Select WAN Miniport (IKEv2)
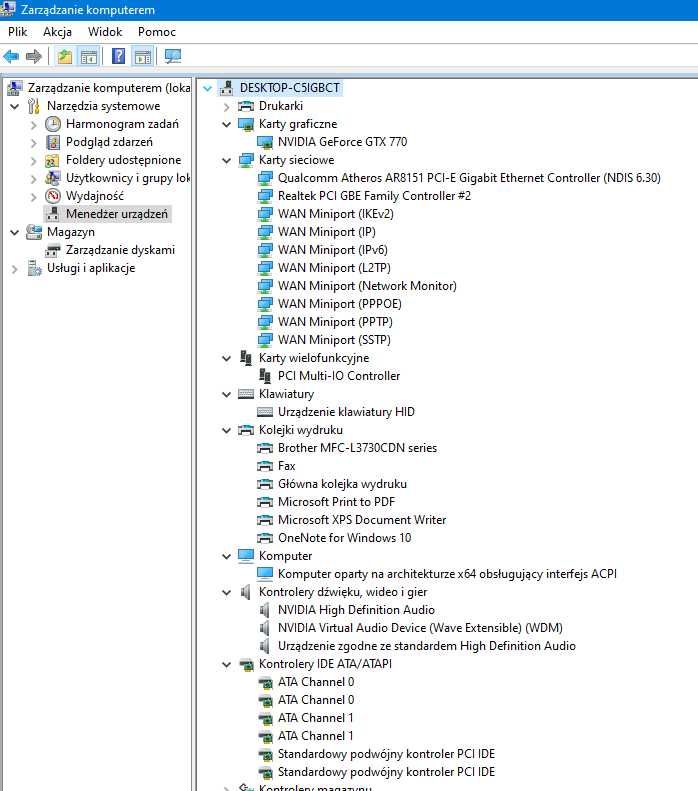 335,214
